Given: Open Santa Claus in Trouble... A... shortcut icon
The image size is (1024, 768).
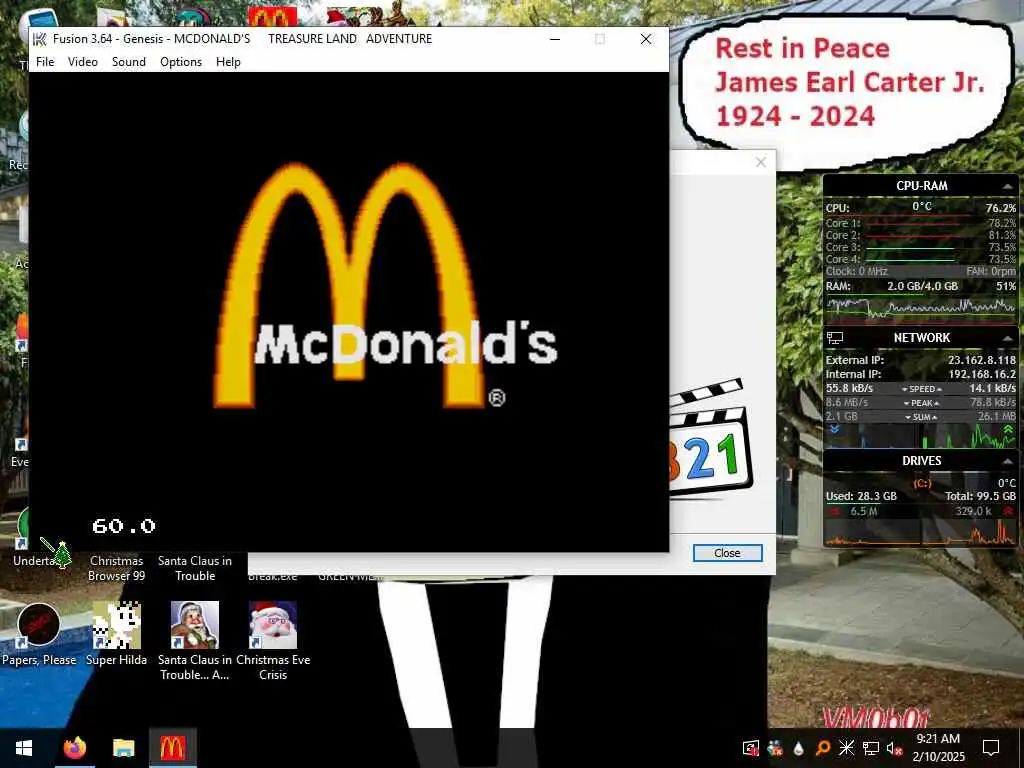Looking at the screenshot, I should tap(195, 626).
